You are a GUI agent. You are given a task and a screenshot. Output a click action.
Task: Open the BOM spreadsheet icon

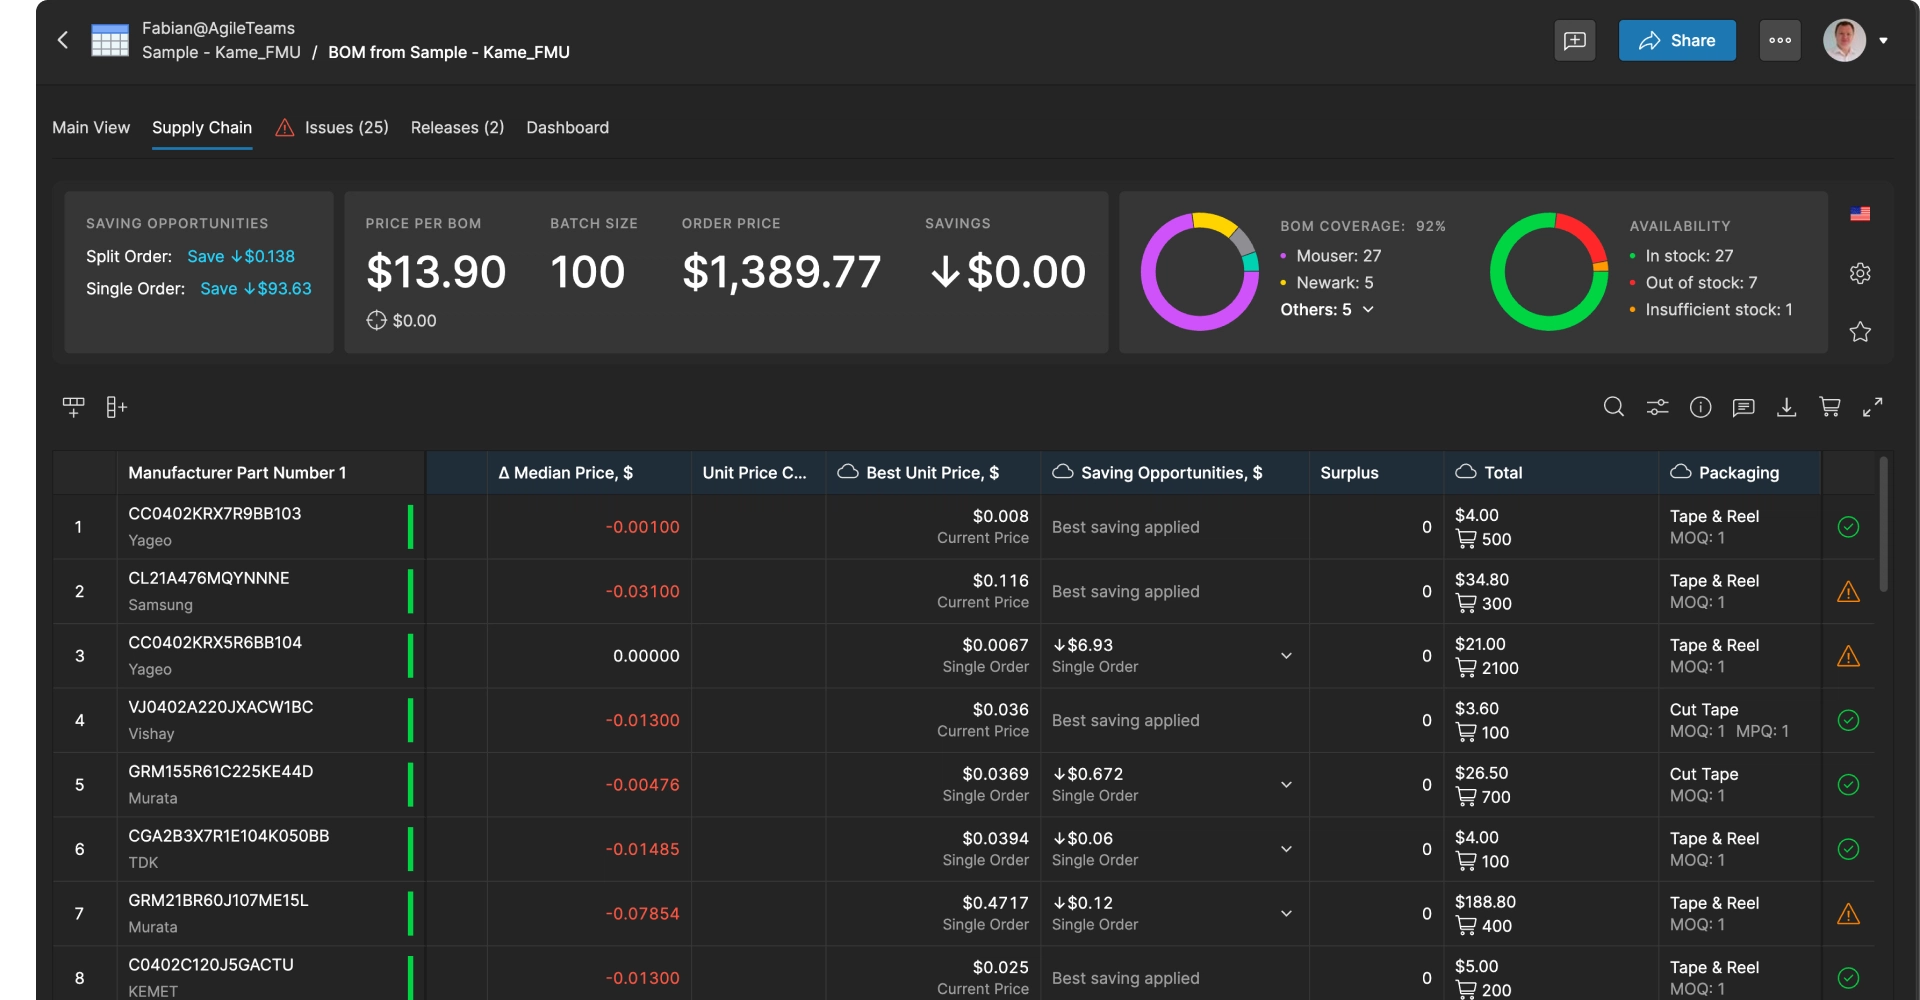[x=110, y=40]
